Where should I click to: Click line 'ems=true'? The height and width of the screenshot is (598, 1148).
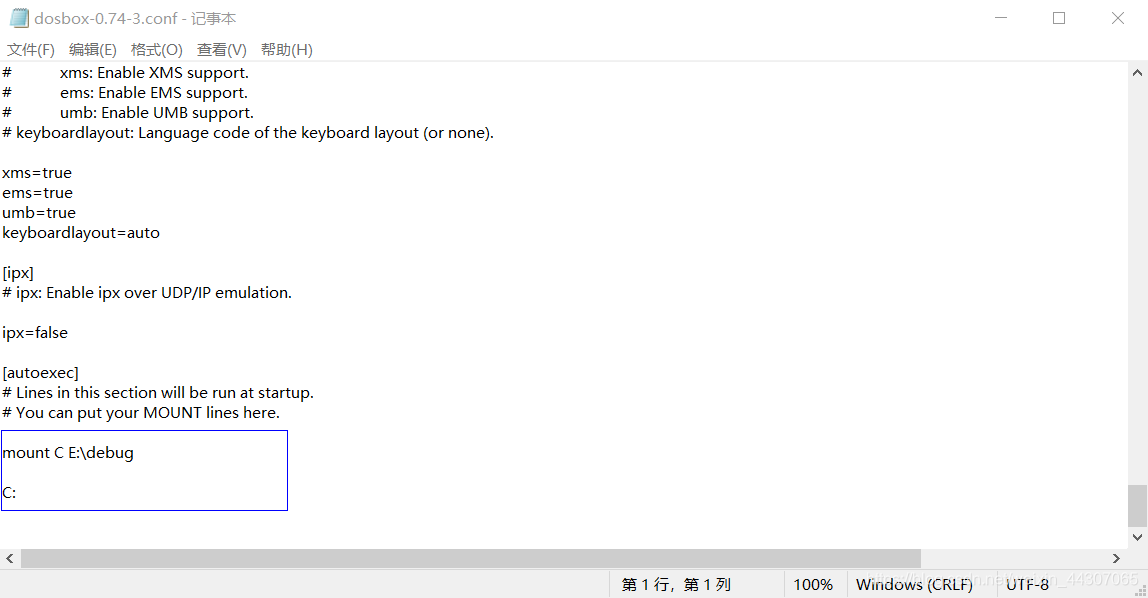click(37, 193)
